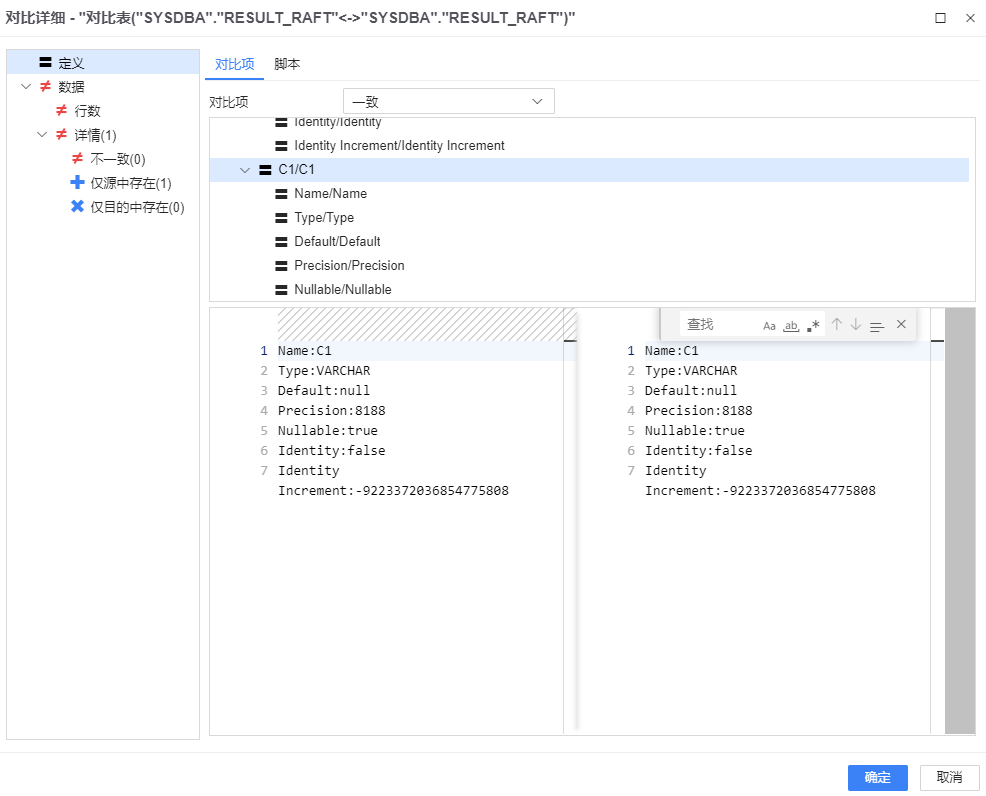Select 不一致(0) tree item
This screenshot has height=796, width=986.
point(118,158)
